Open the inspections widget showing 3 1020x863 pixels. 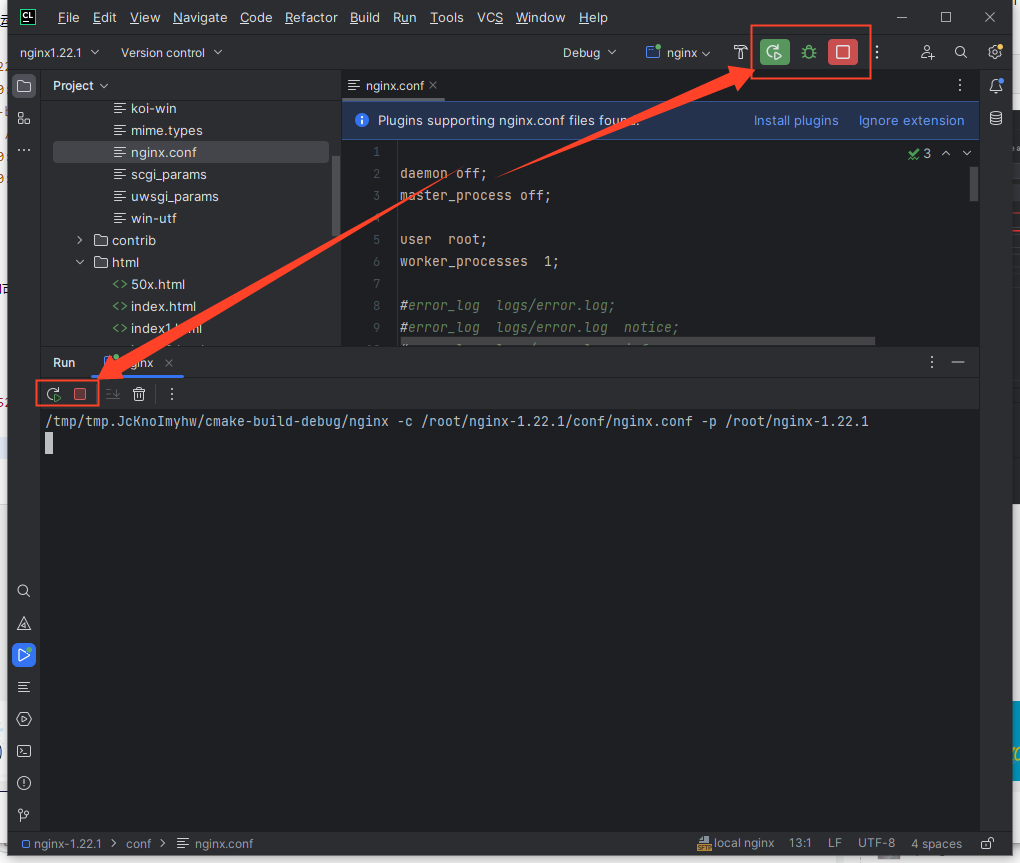(x=919, y=153)
